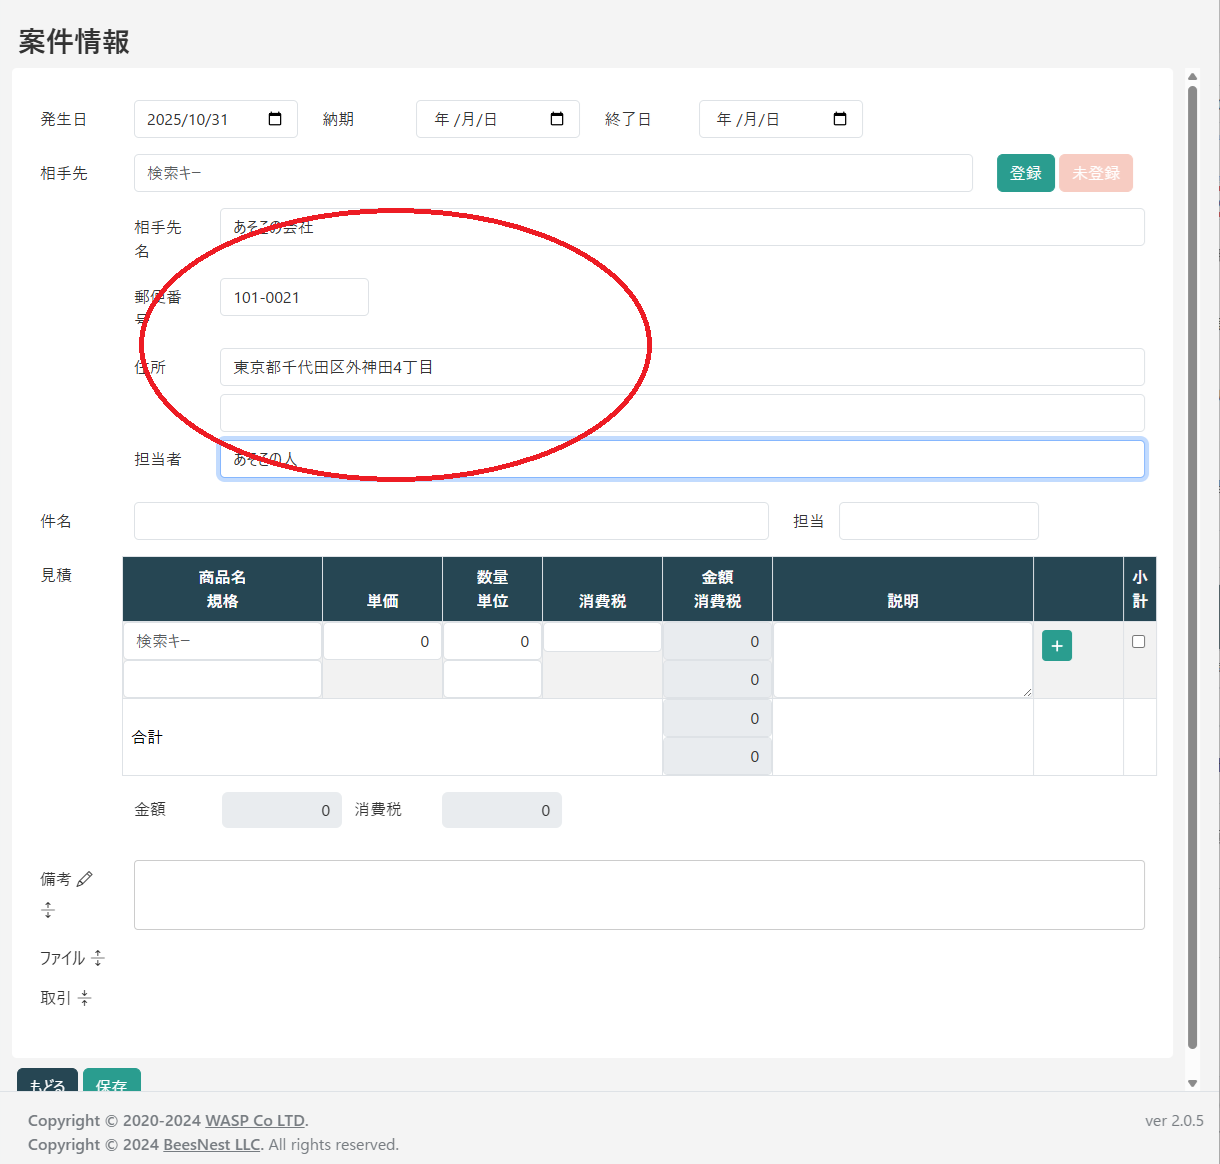The height and width of the screenshot is (1164, 1220).
Task: Collapse the 取引 section
Action: click(x=85, y=998)
